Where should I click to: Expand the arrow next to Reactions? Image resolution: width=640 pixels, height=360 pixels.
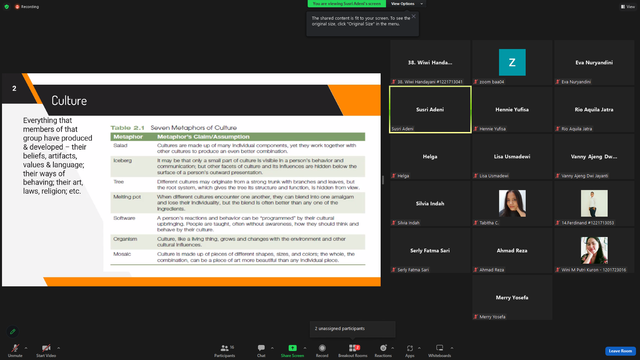(x=393, y=348)
